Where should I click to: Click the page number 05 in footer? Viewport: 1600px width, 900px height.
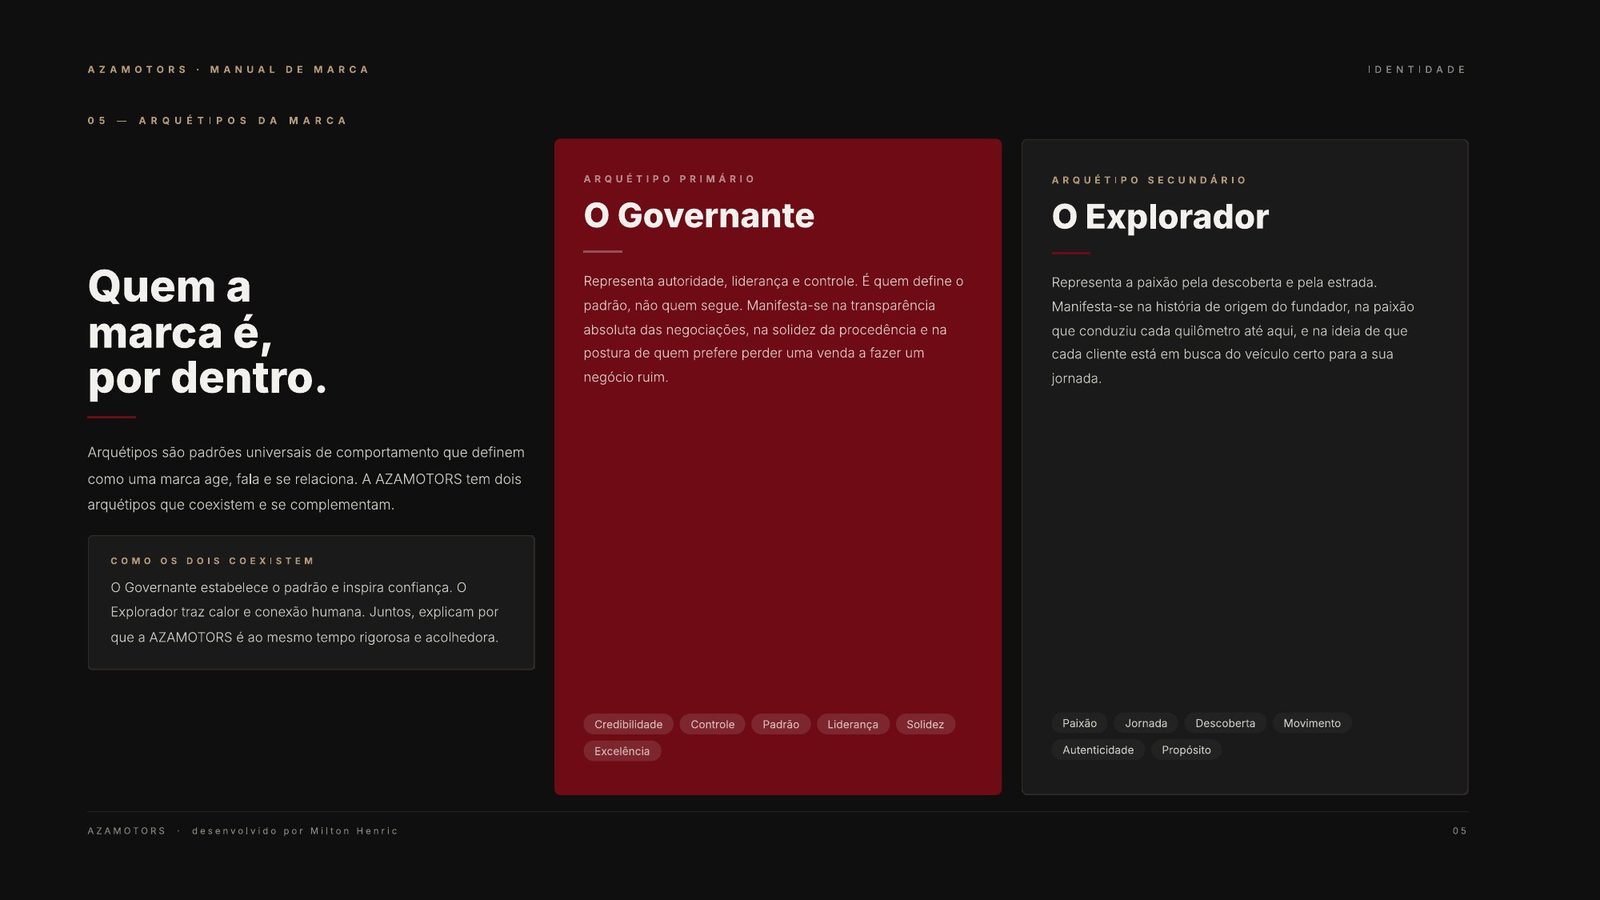(x=1460, y=831)
